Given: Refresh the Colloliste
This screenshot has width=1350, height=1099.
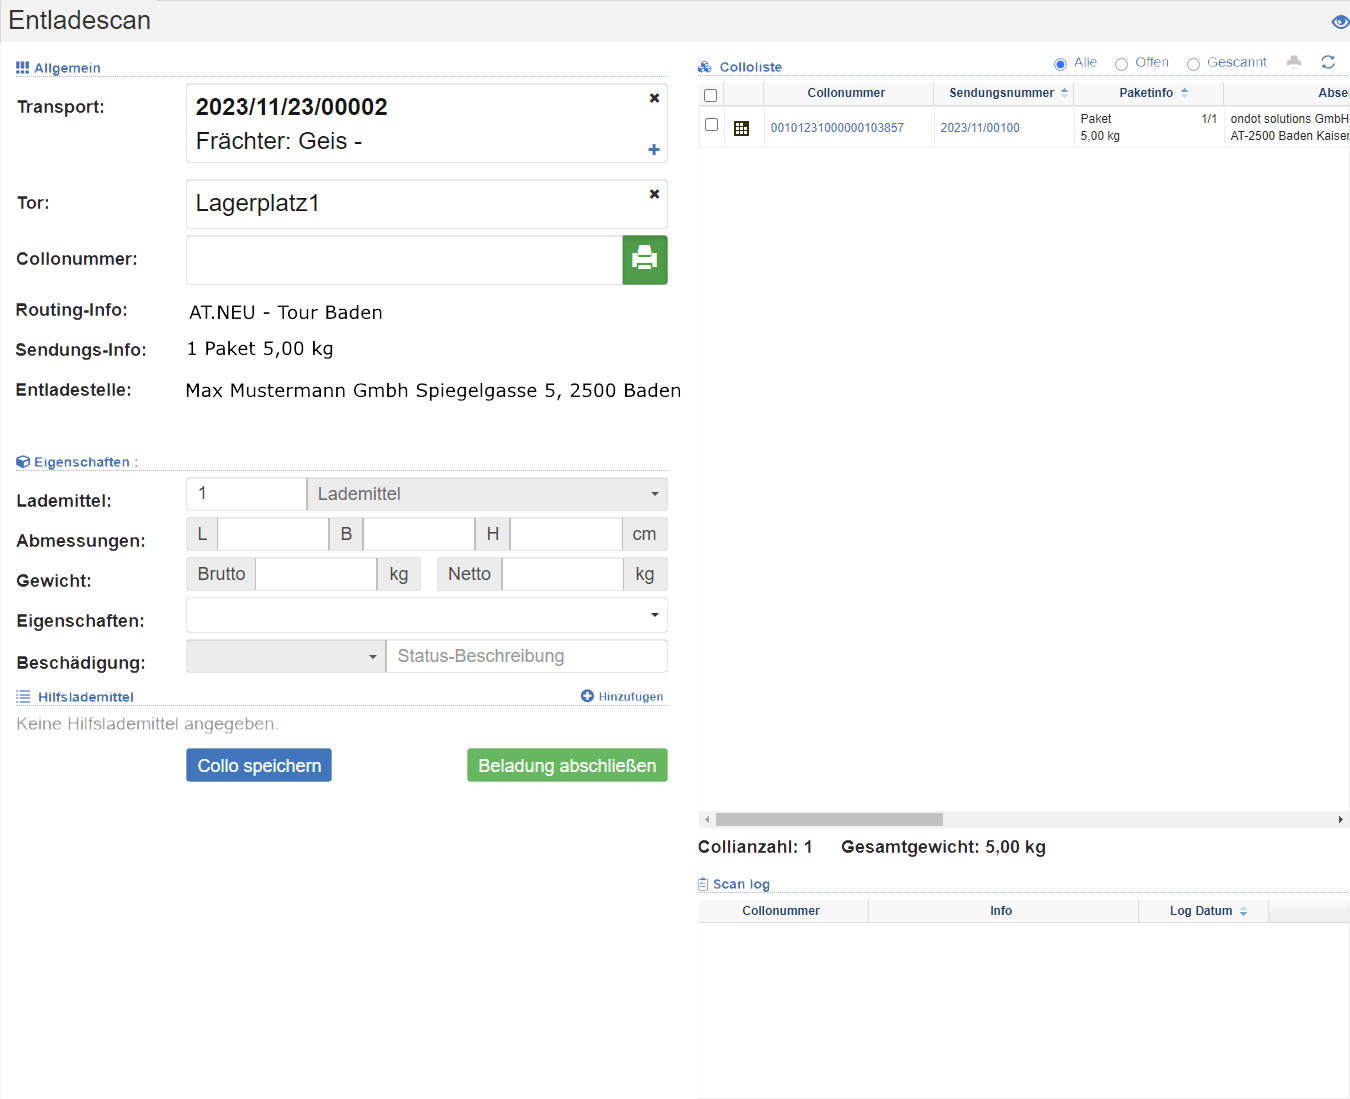Looking at the screenshot, I should click(x=1328, y=62).
